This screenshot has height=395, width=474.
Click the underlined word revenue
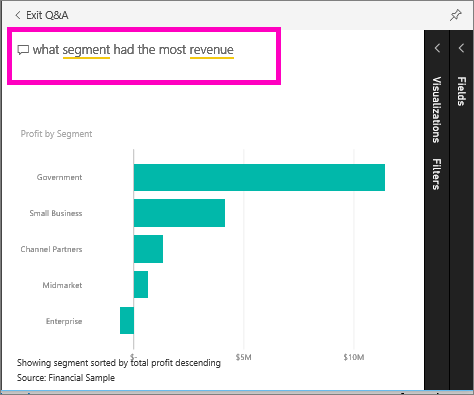(212, 50)
